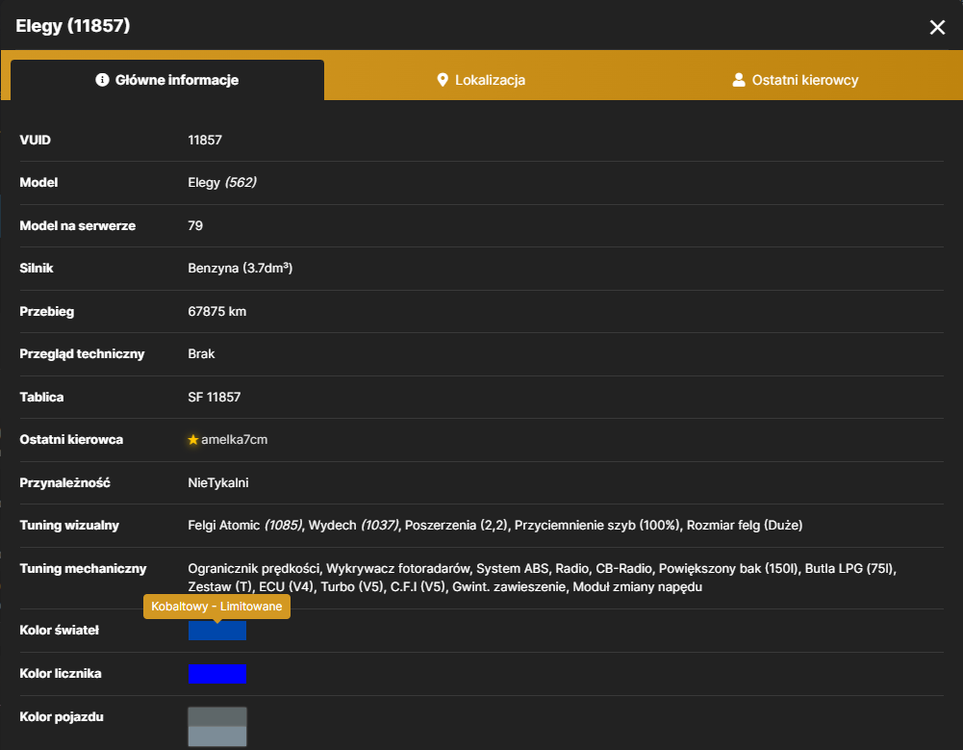Viewport: 963px width, 750px height.
Task: Click the Model value Elegy (562)
Action: coord(222,182)
